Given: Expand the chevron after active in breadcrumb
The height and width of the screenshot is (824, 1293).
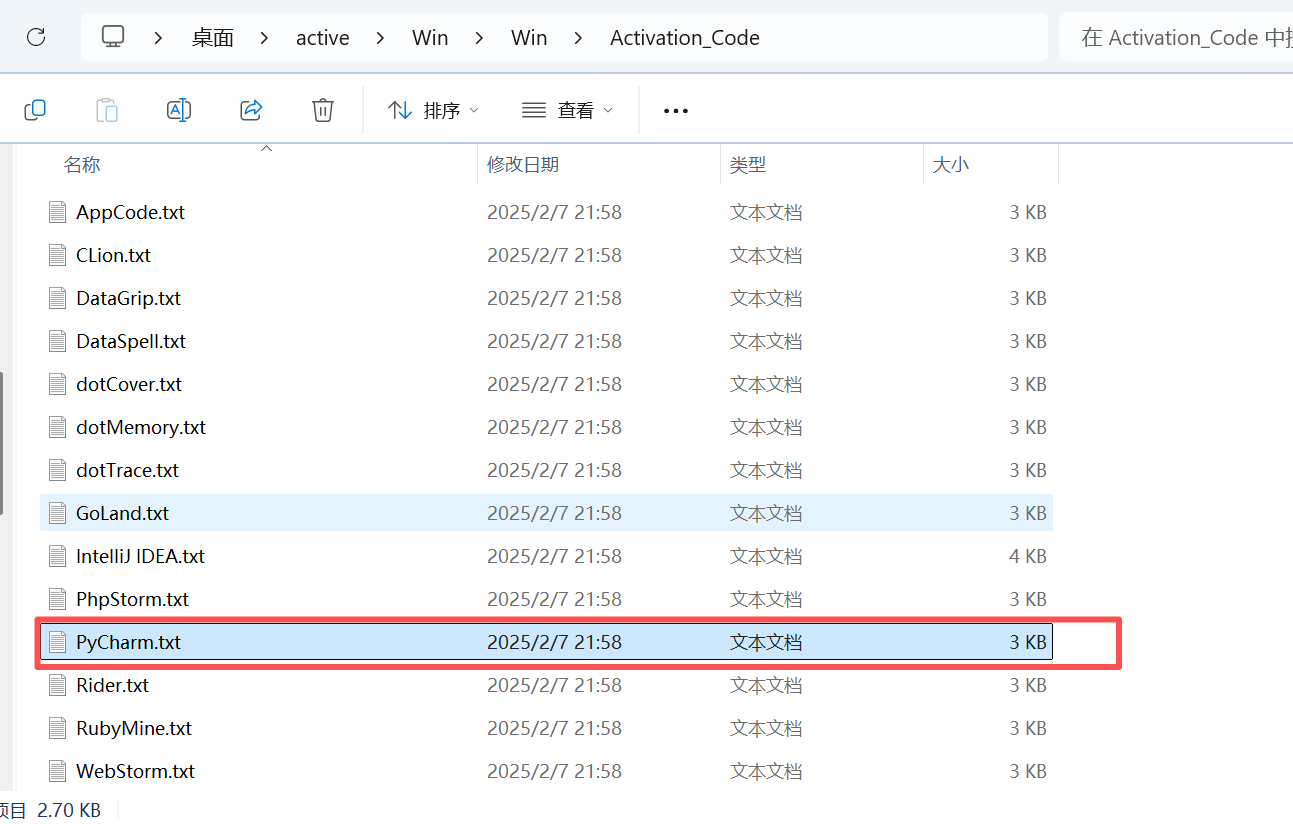Looking at the screenshot, I should coord(380,38).
